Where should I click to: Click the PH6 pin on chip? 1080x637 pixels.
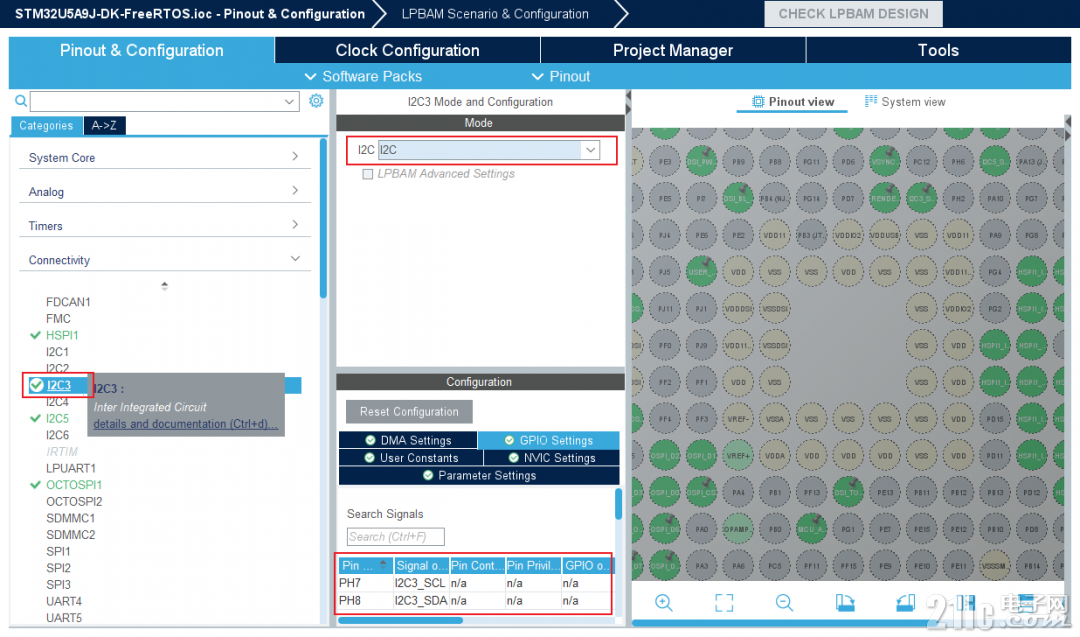pyautogui.click(x=958, y=161)
